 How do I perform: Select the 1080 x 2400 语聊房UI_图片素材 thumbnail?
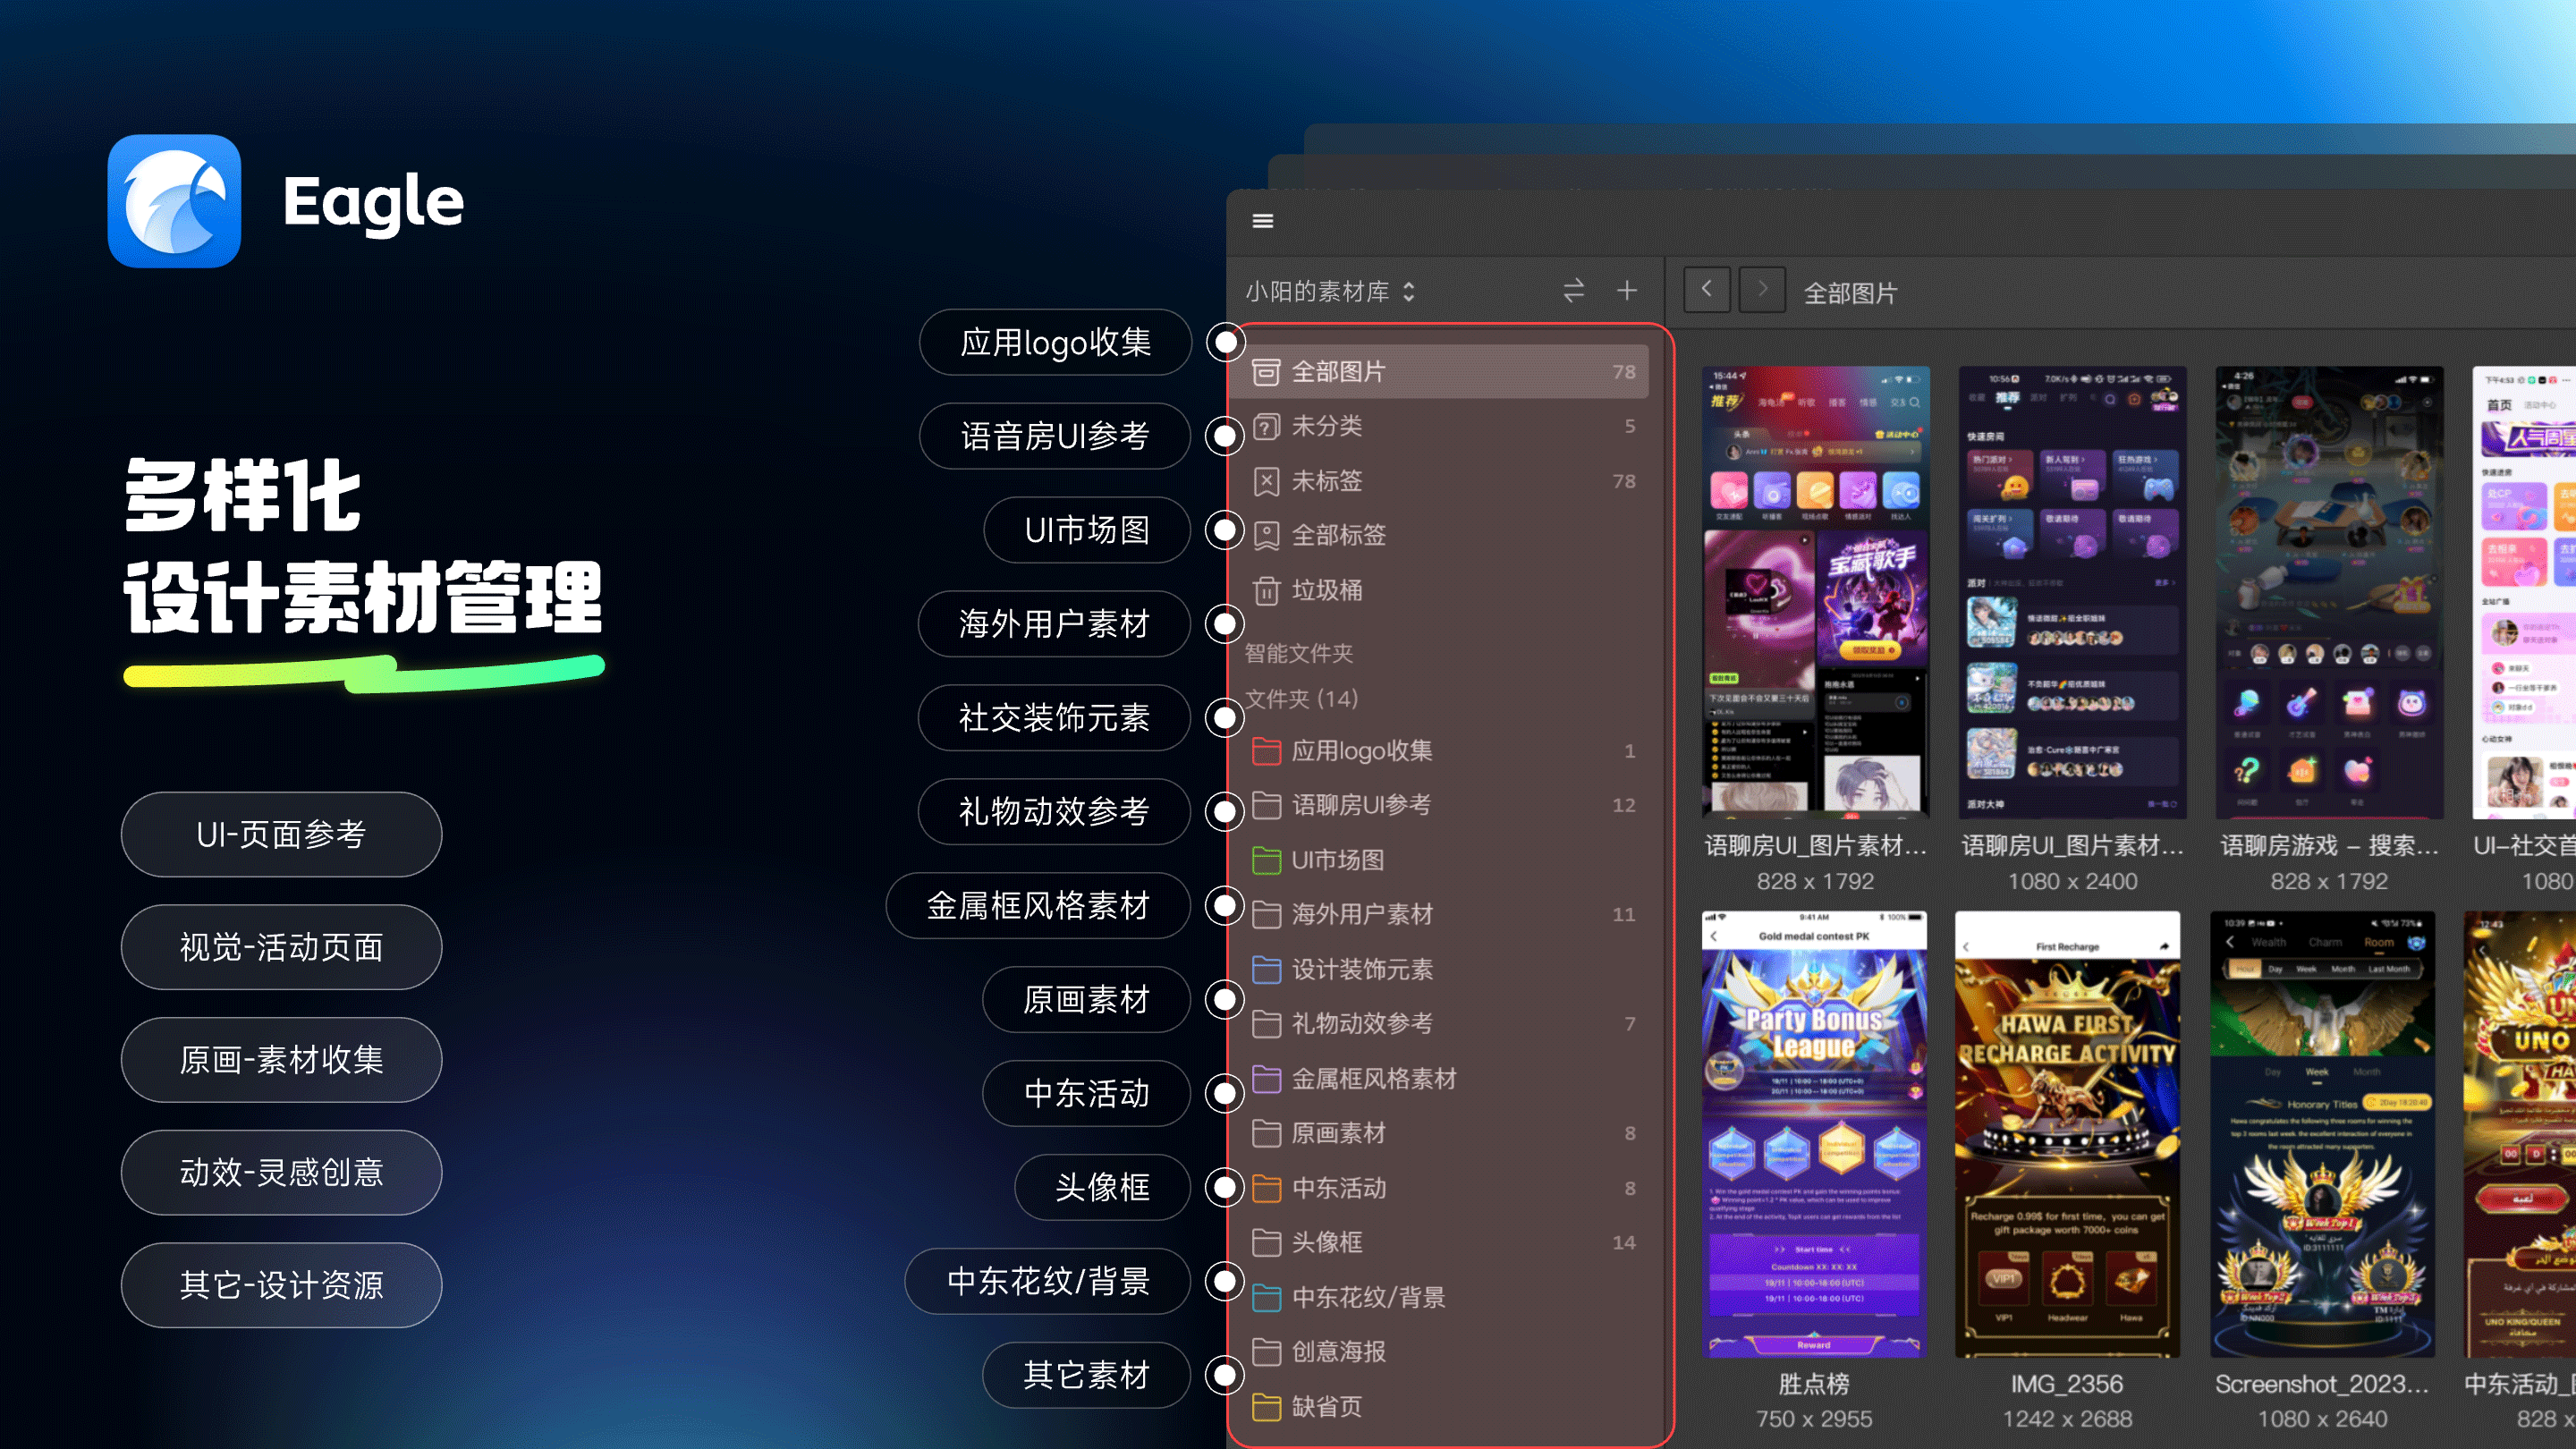coord(2072,592)
